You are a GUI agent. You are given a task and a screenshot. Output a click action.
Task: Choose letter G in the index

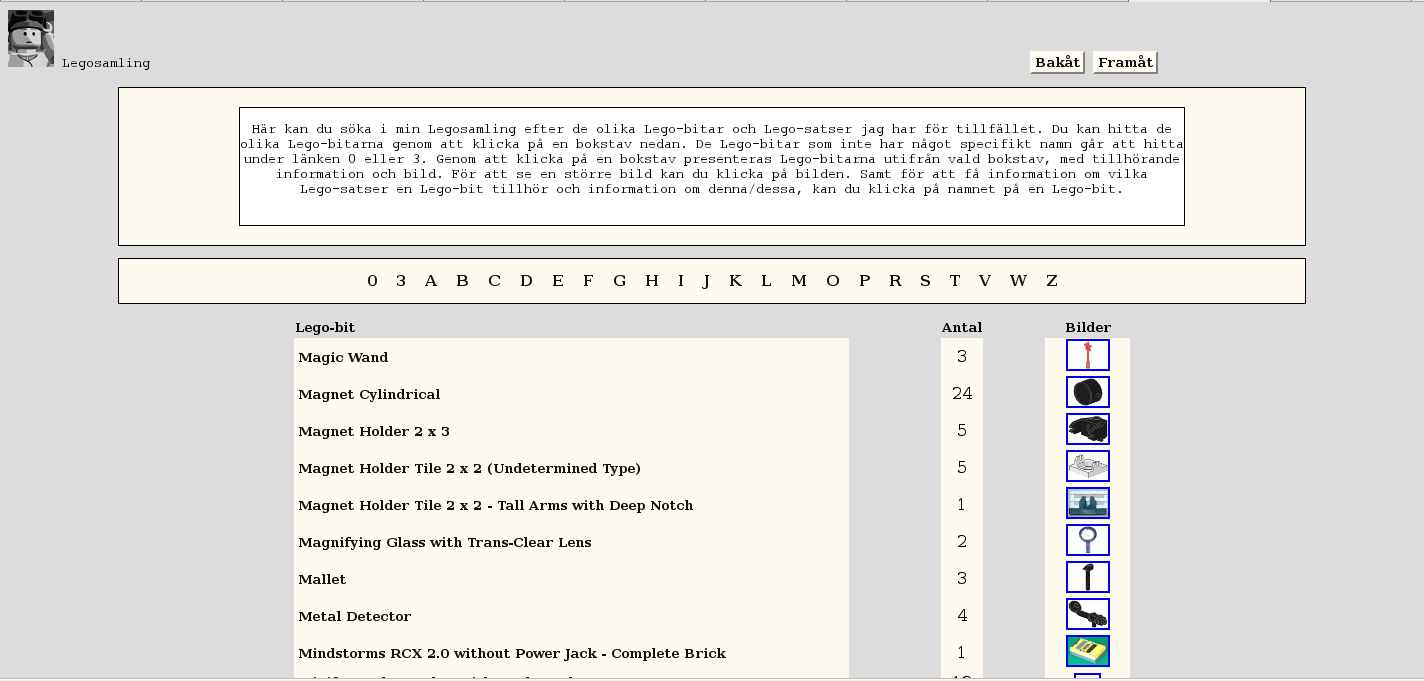click(620, 281)
